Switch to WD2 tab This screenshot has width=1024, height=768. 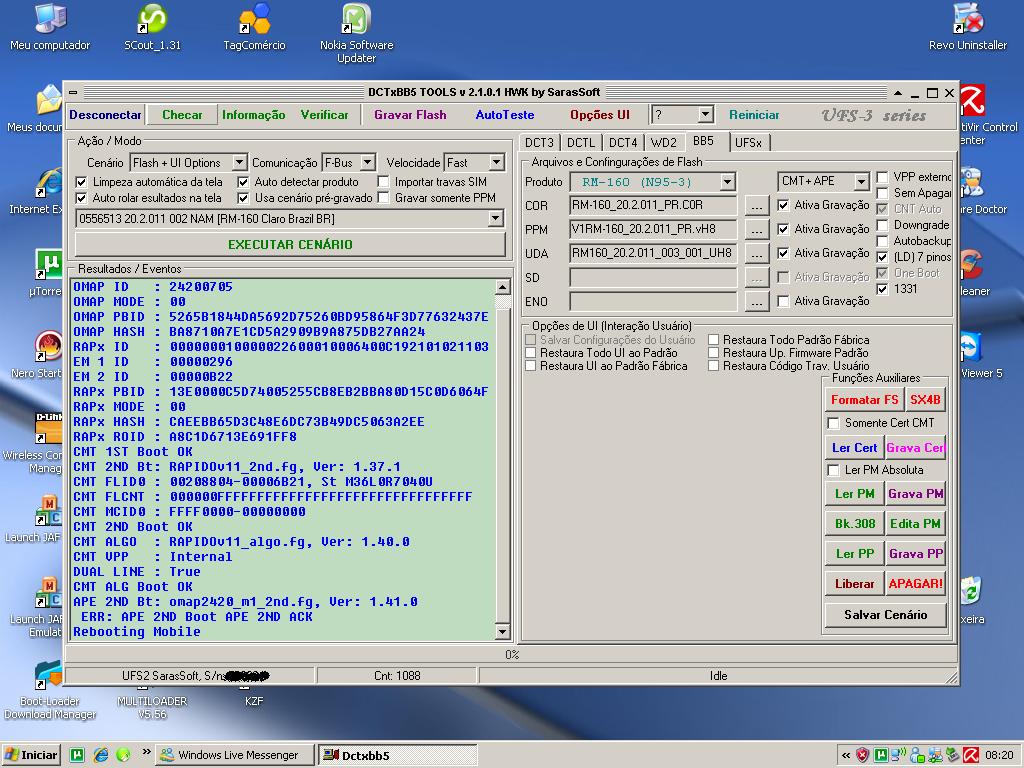coord(664,142)
